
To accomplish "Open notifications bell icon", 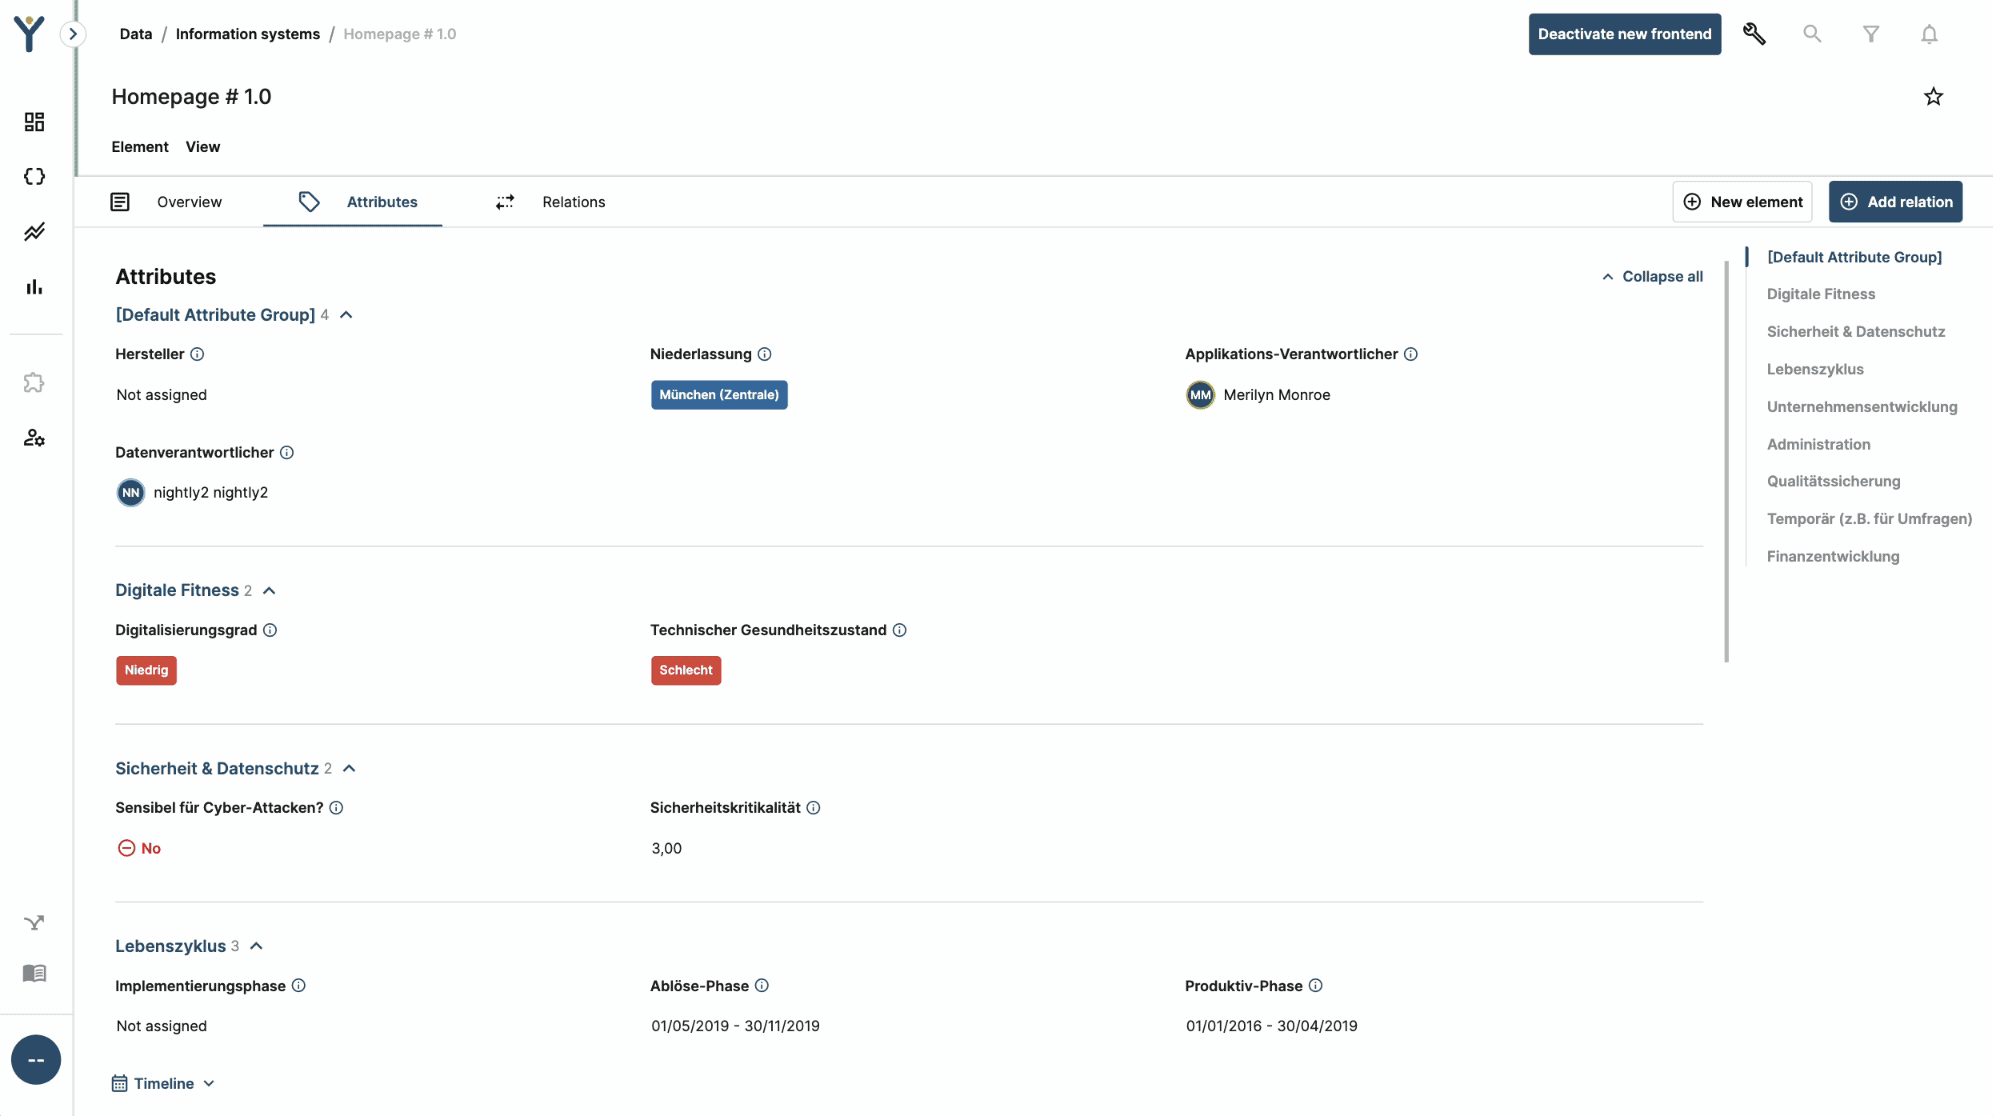I will (x=1929, y=34).
